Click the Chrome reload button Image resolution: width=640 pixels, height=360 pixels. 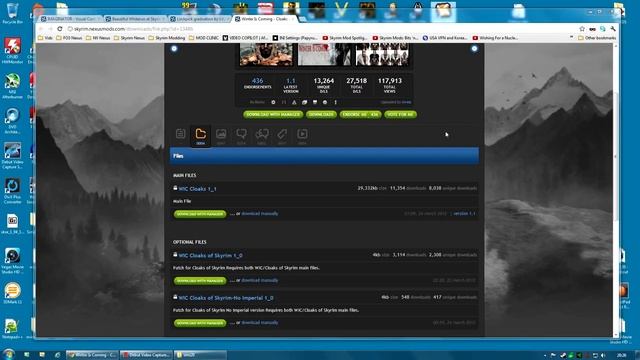click(x=60, y=29)
